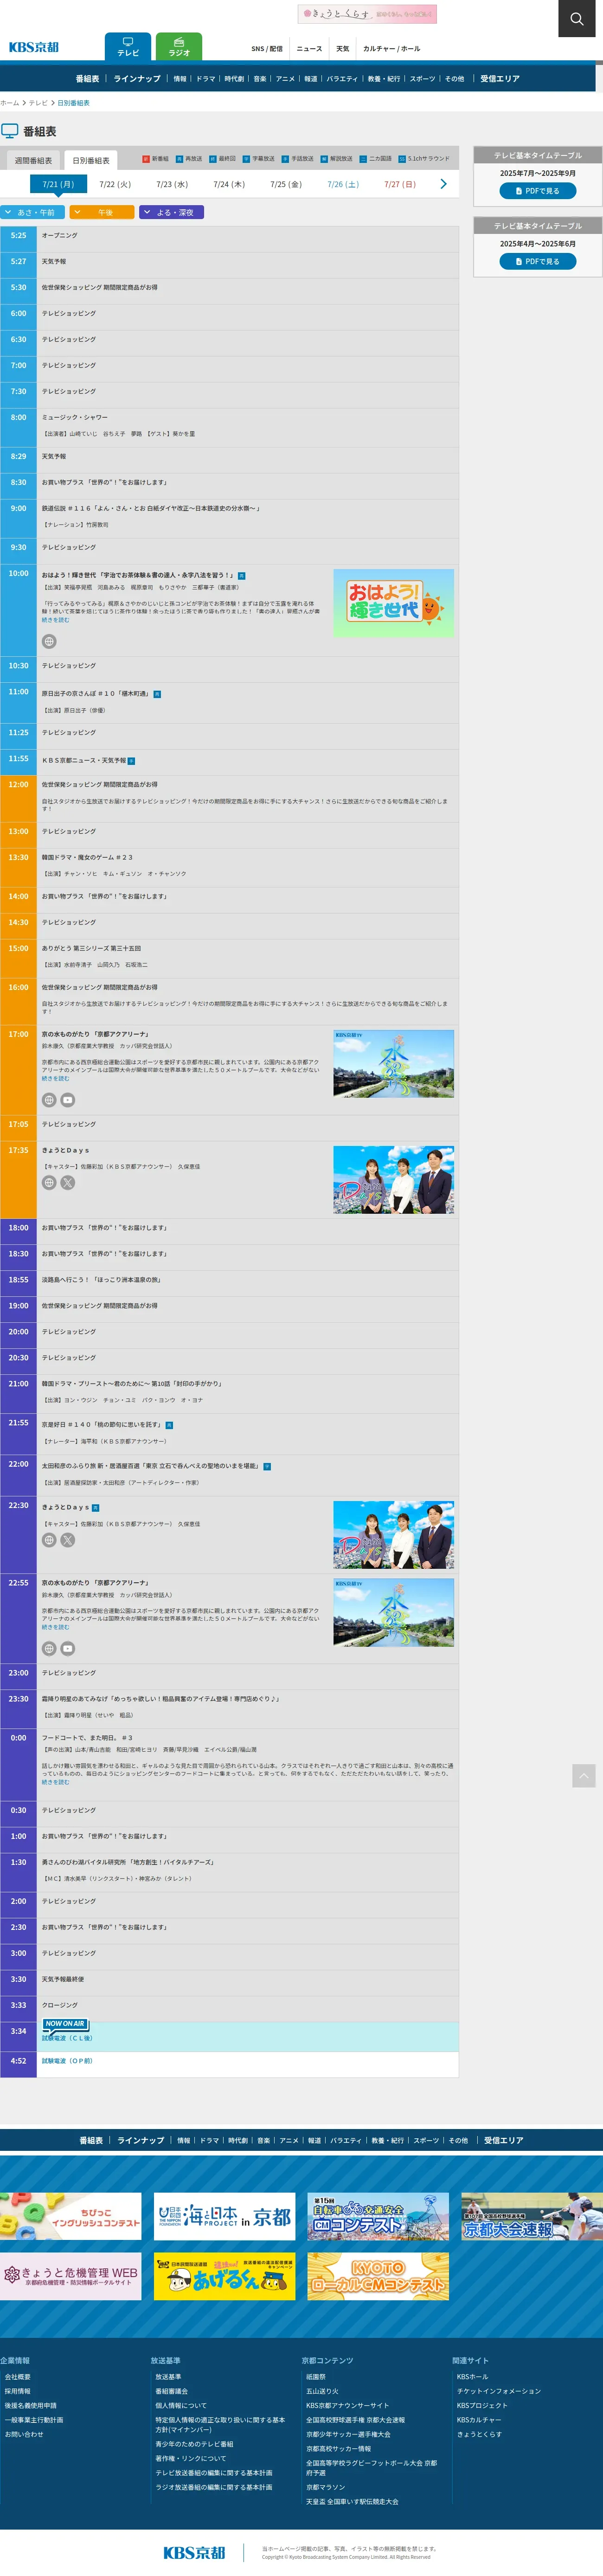The image size is (603, 2576).
Task: Open スポーツ in the footer navigation bar
Action: coord(426,2141)
